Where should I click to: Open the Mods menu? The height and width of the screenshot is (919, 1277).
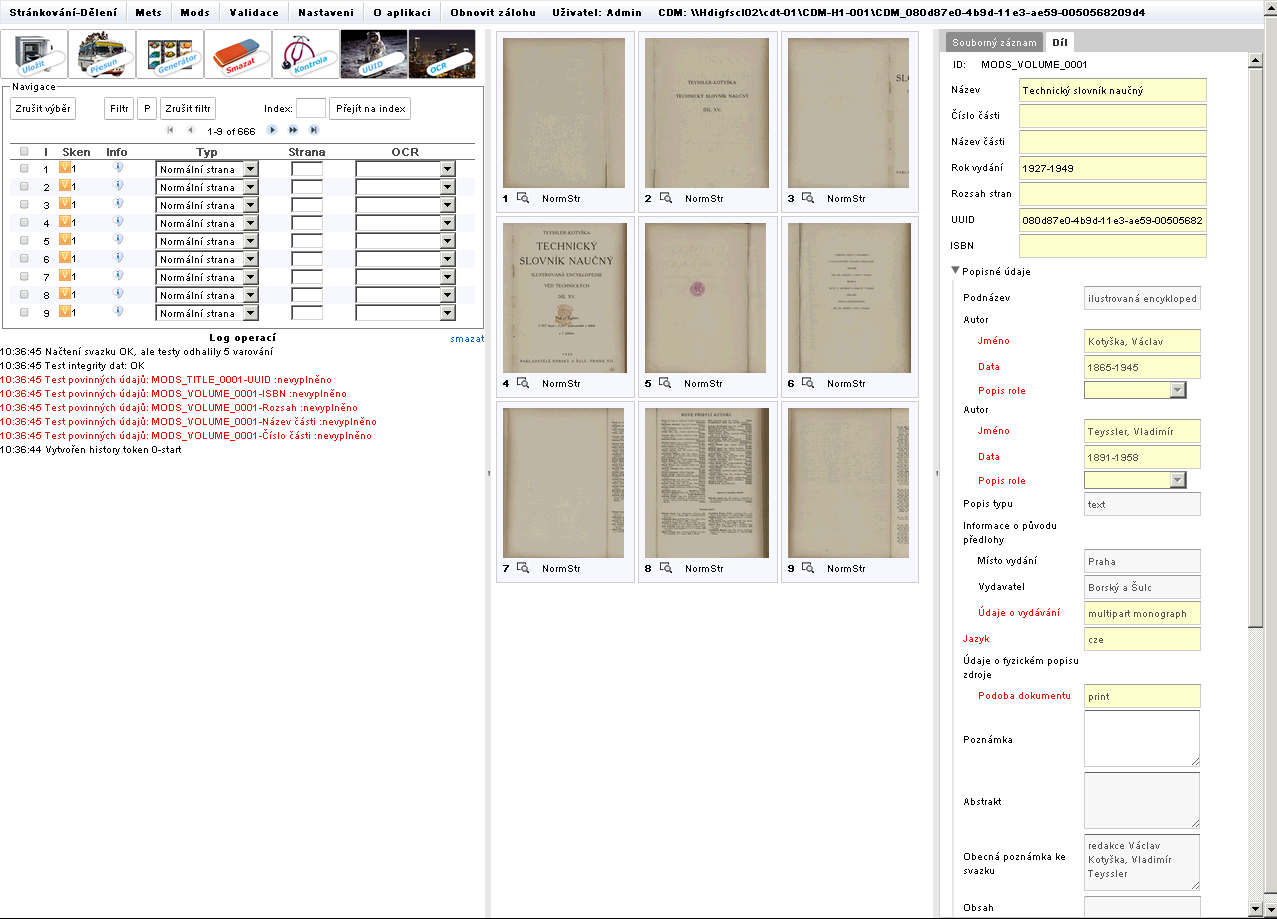click(x=194, y=13)
